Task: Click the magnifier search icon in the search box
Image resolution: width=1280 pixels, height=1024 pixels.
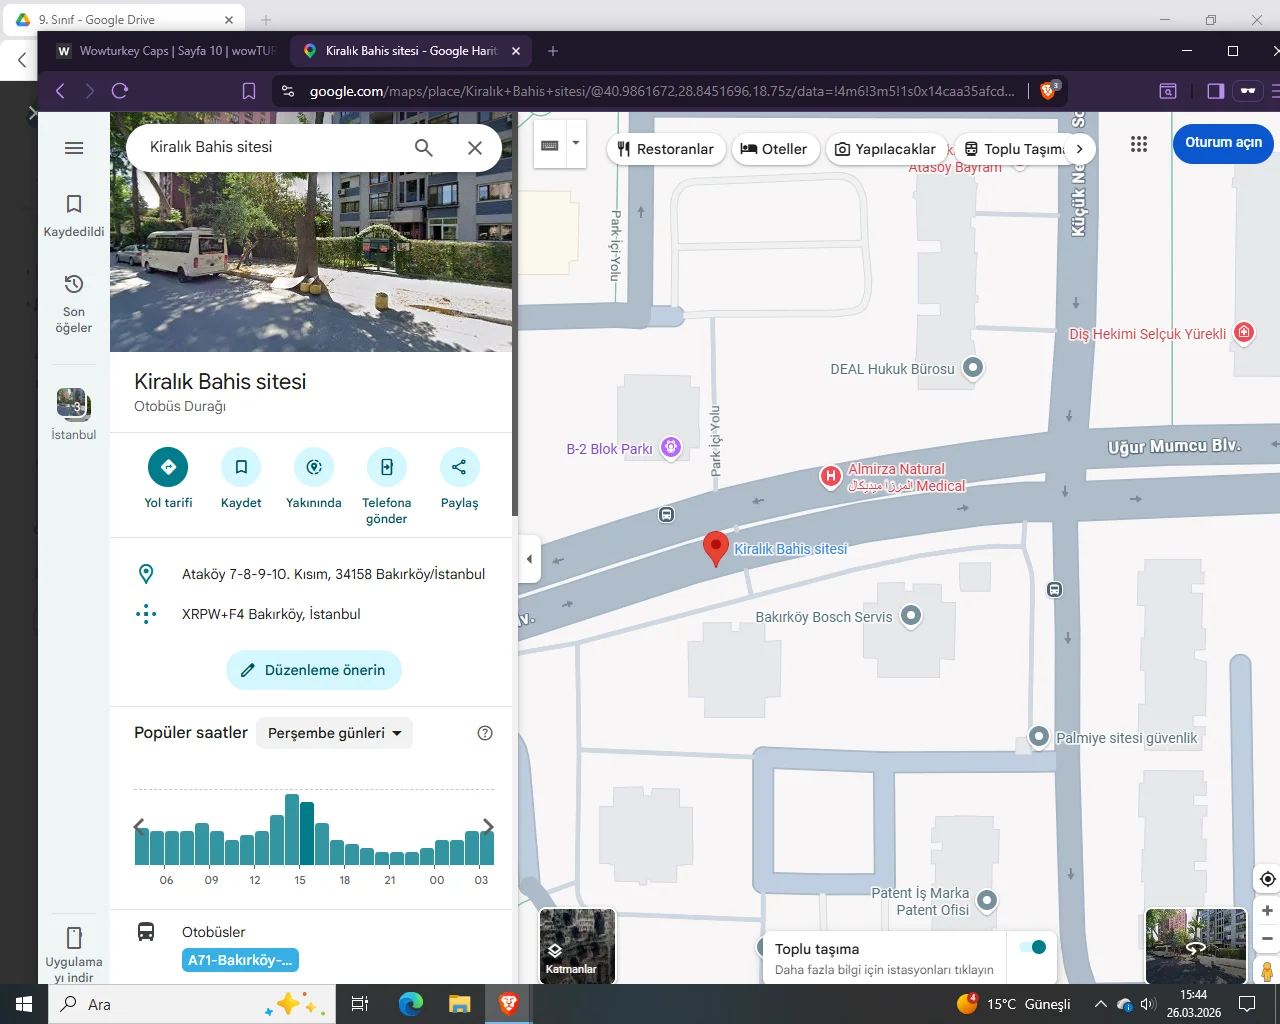Action: (x=424, y=148)
